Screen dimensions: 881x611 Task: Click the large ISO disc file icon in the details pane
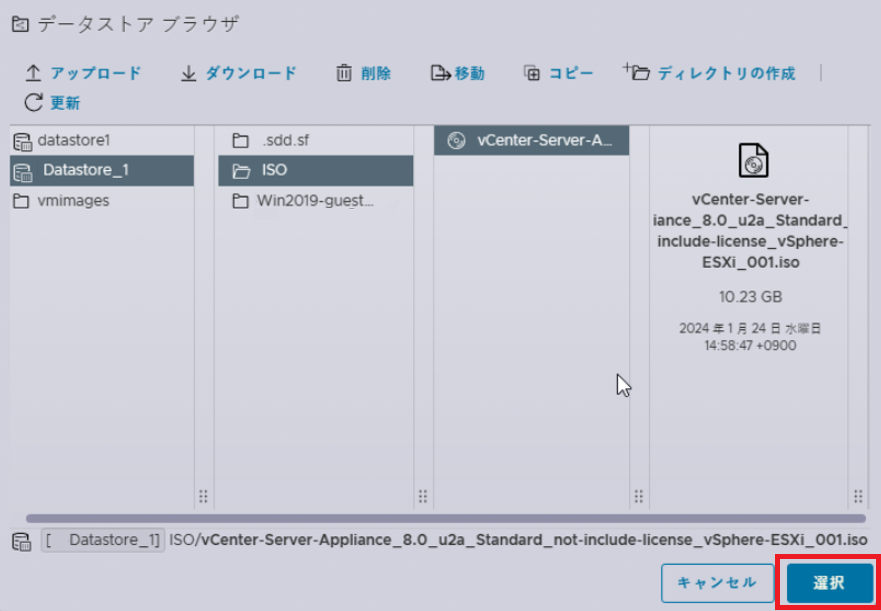click(x=753, y=160)
